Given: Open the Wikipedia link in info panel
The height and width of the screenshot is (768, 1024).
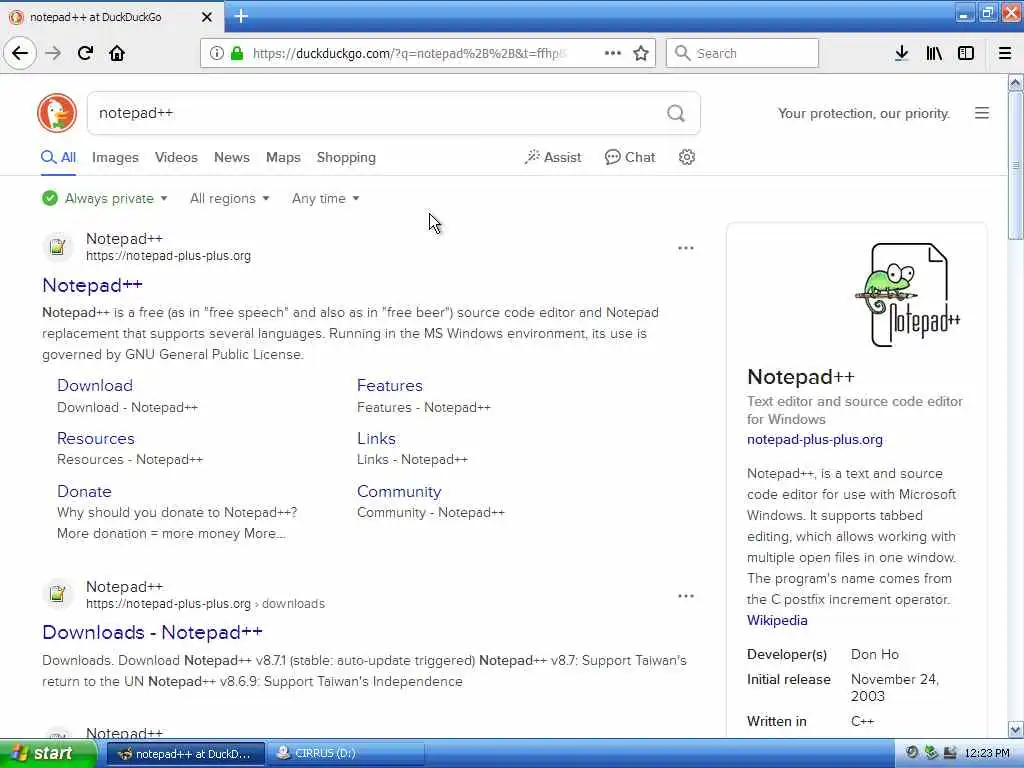Looking at the screenshot, I should [x=777, y=620].
